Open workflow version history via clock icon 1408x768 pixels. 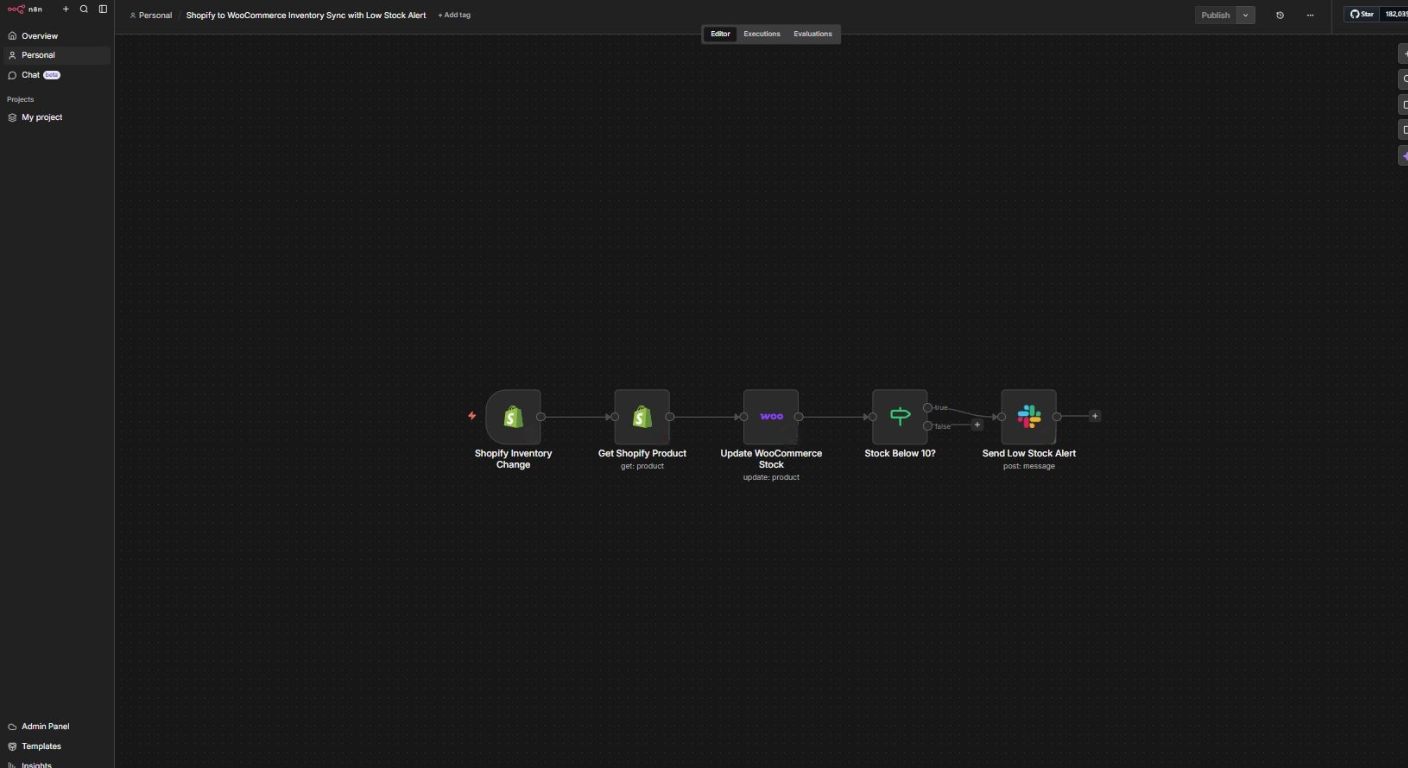(x=1280, y=15)
